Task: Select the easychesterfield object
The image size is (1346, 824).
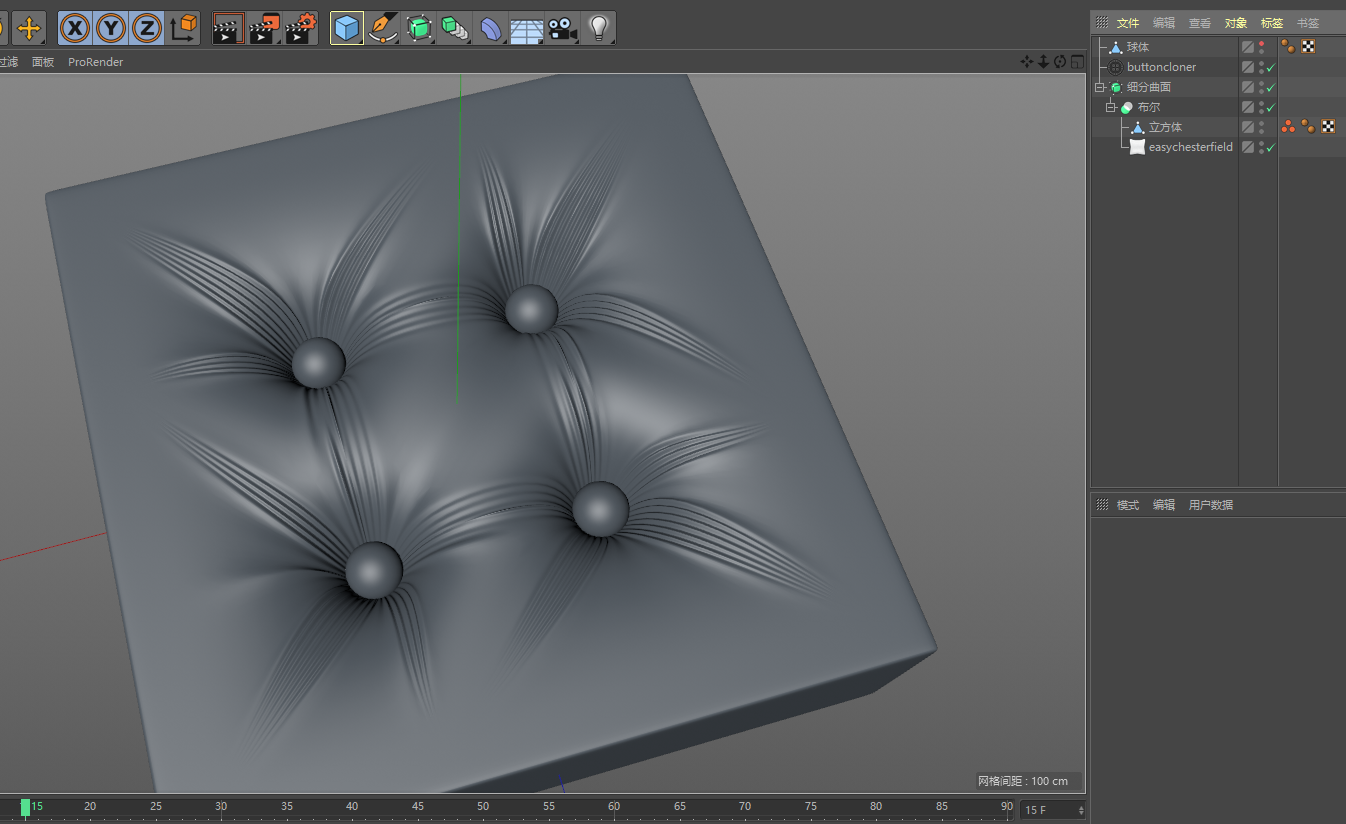Action: (x=1190, y=147)
